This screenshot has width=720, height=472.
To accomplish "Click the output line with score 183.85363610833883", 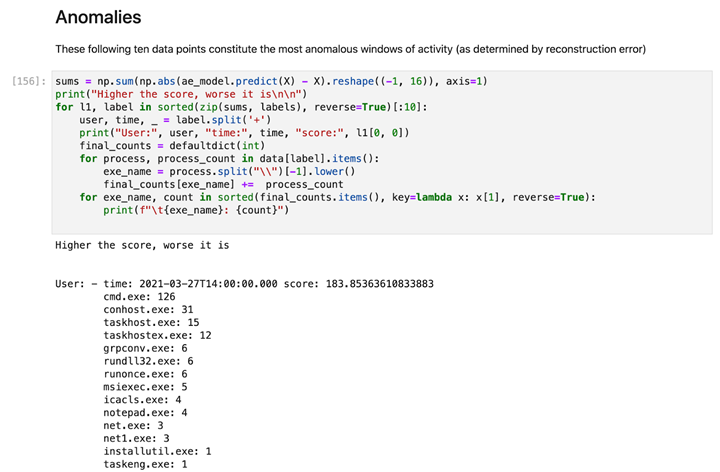I will pyautogui.click(x=245, y=284).
